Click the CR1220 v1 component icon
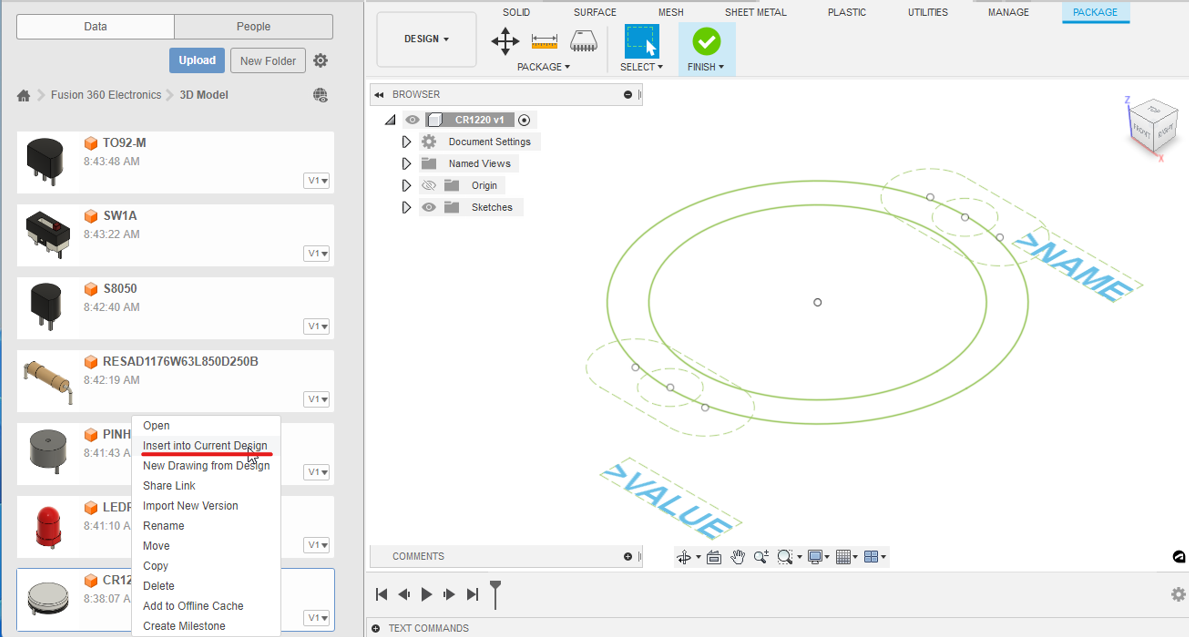 (435, 120)
